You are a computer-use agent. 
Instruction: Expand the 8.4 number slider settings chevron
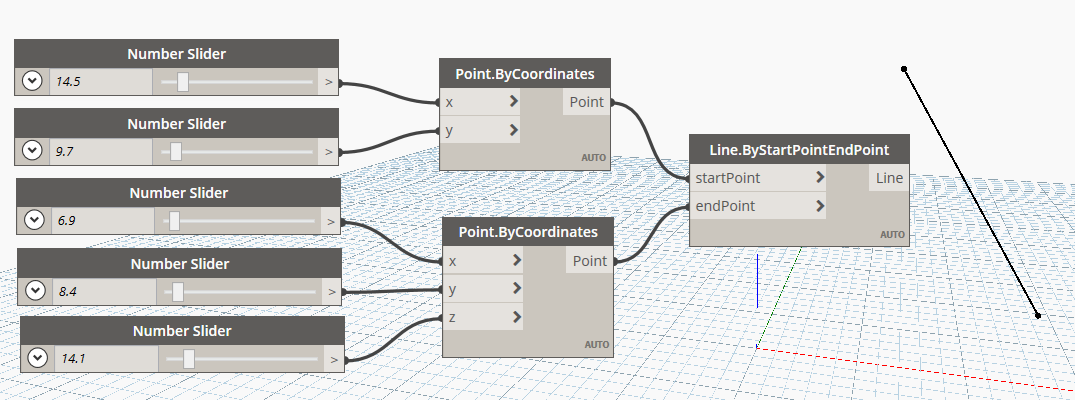[36, 291]
